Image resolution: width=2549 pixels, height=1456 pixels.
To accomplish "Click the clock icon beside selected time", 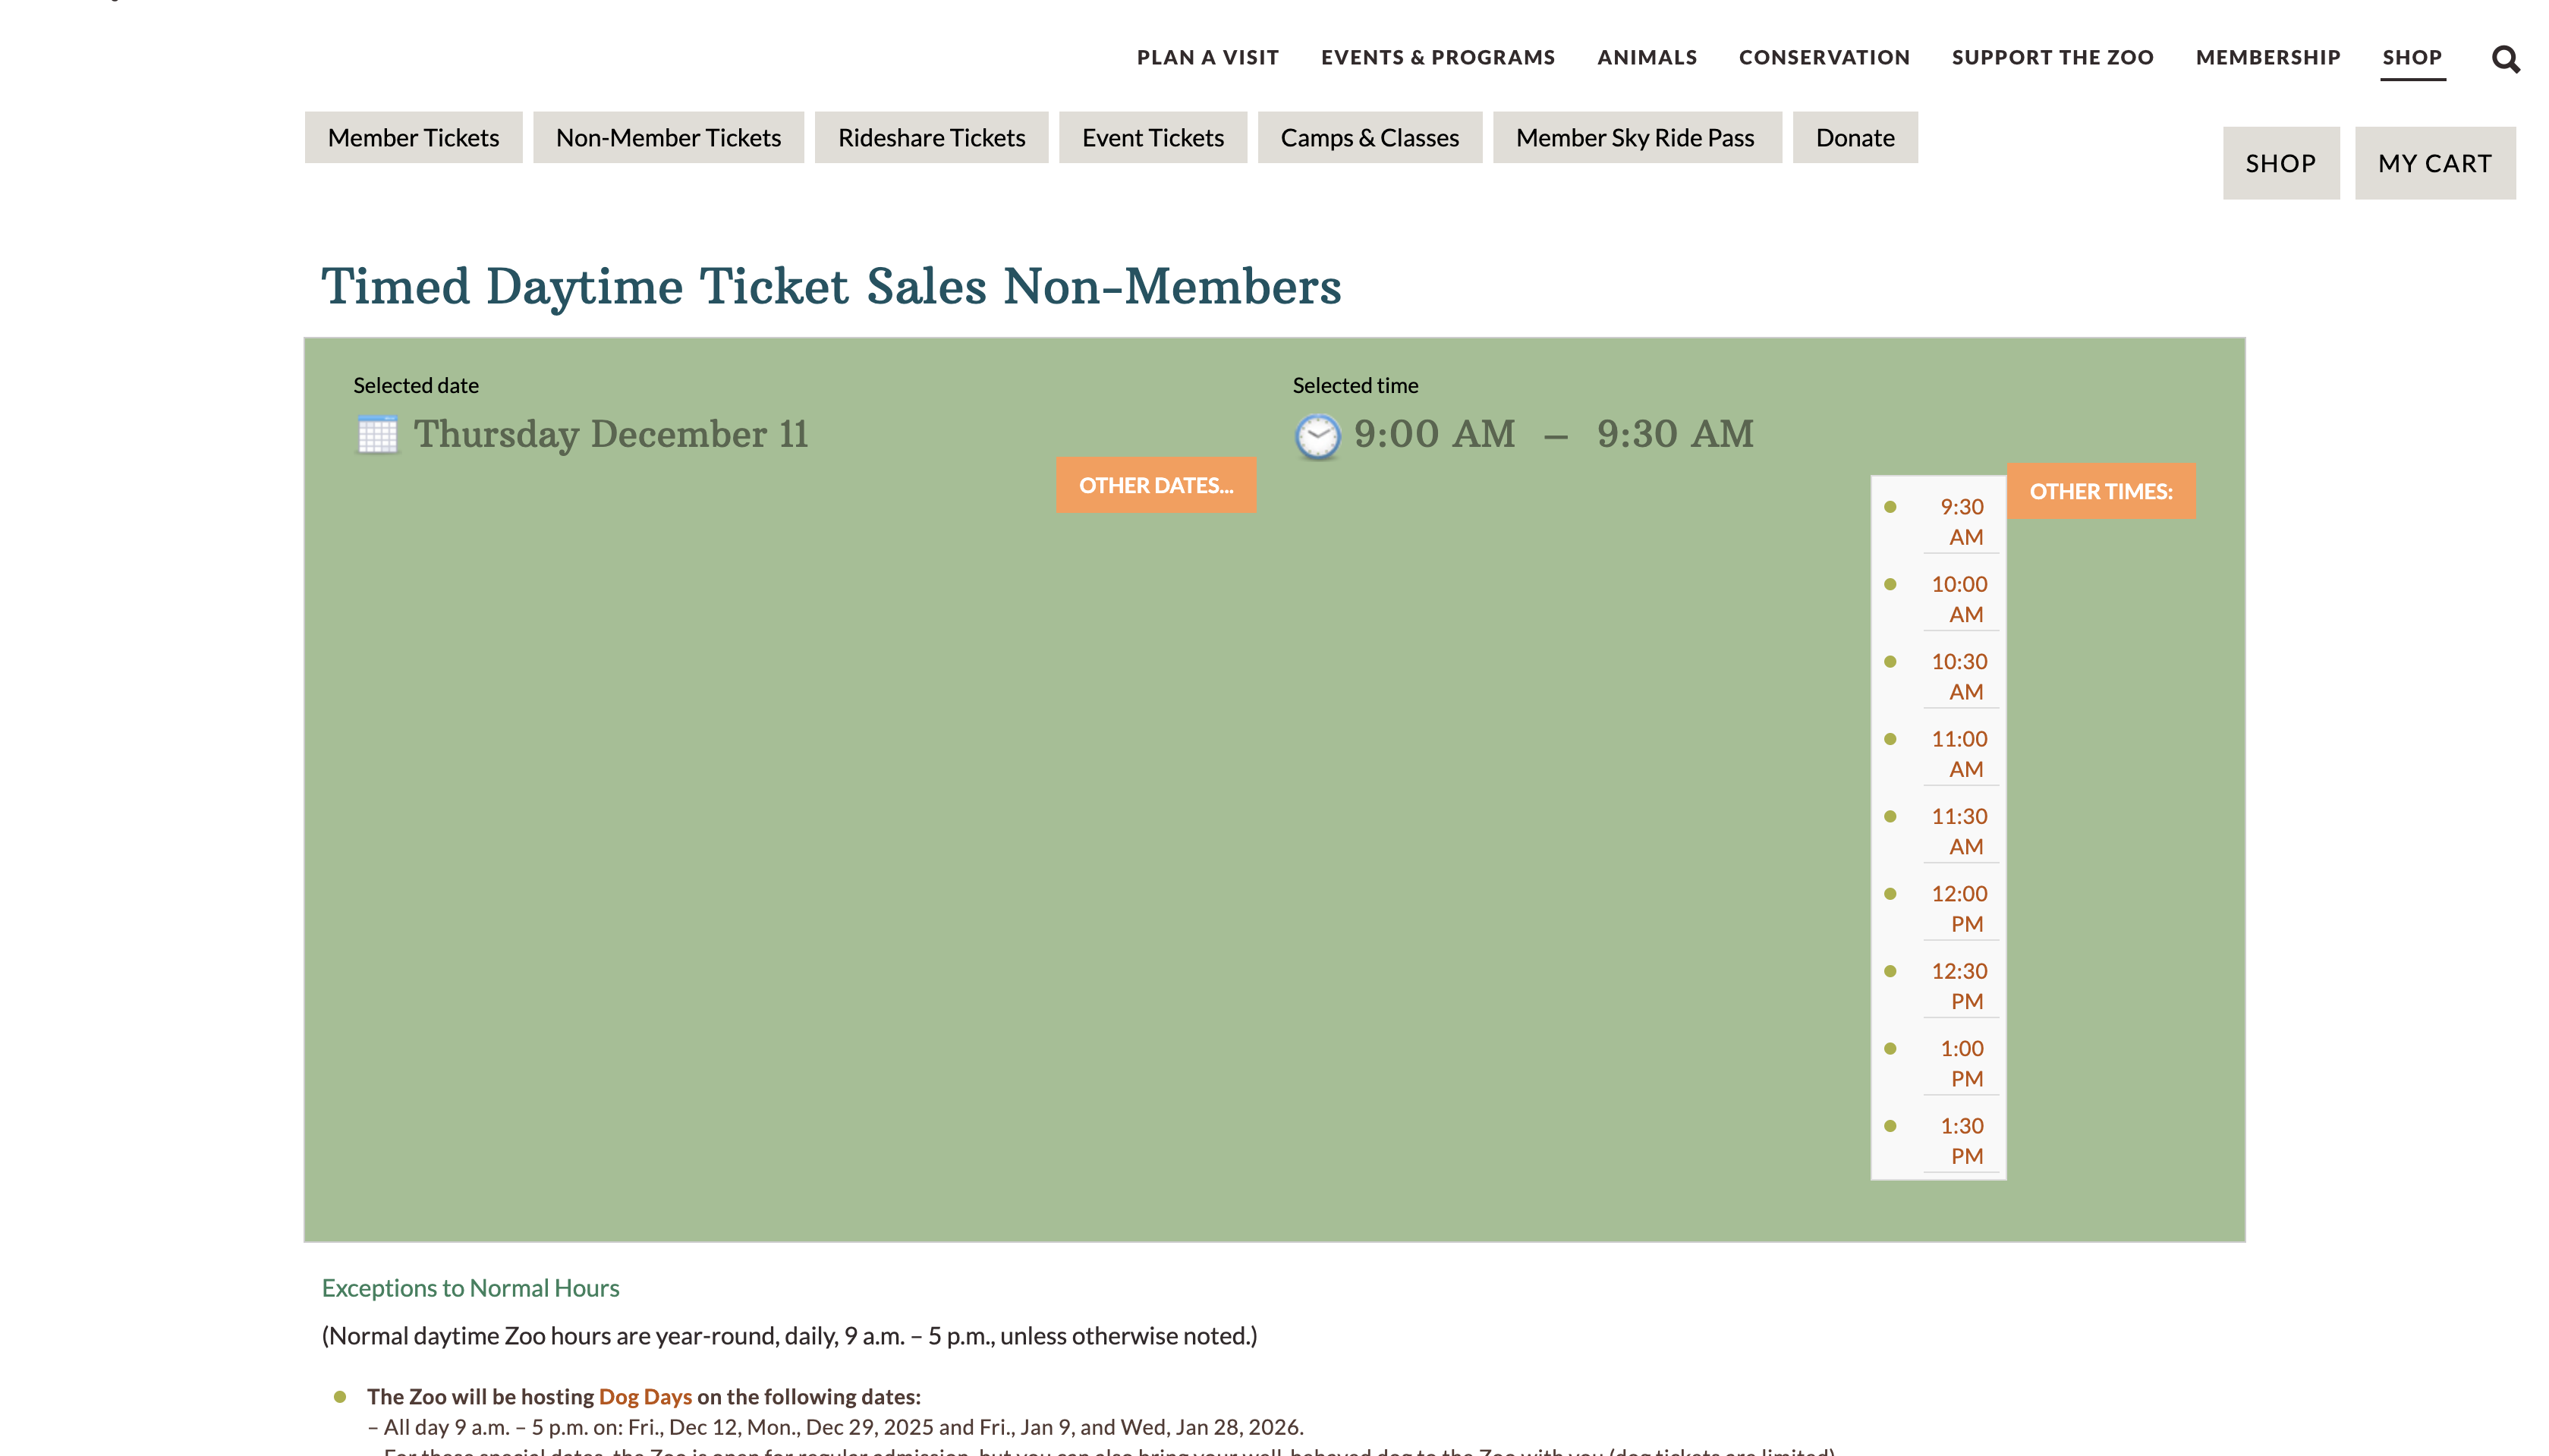I will (1317, 436).
